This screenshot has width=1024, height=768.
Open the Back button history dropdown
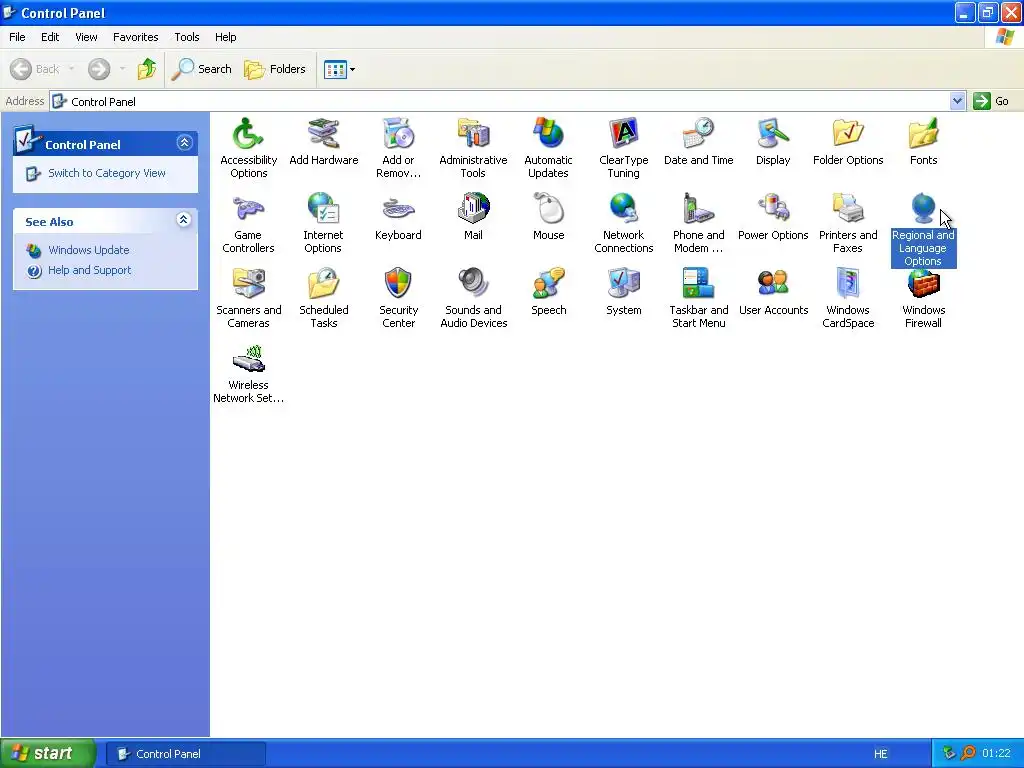click(x=71, y=69)
